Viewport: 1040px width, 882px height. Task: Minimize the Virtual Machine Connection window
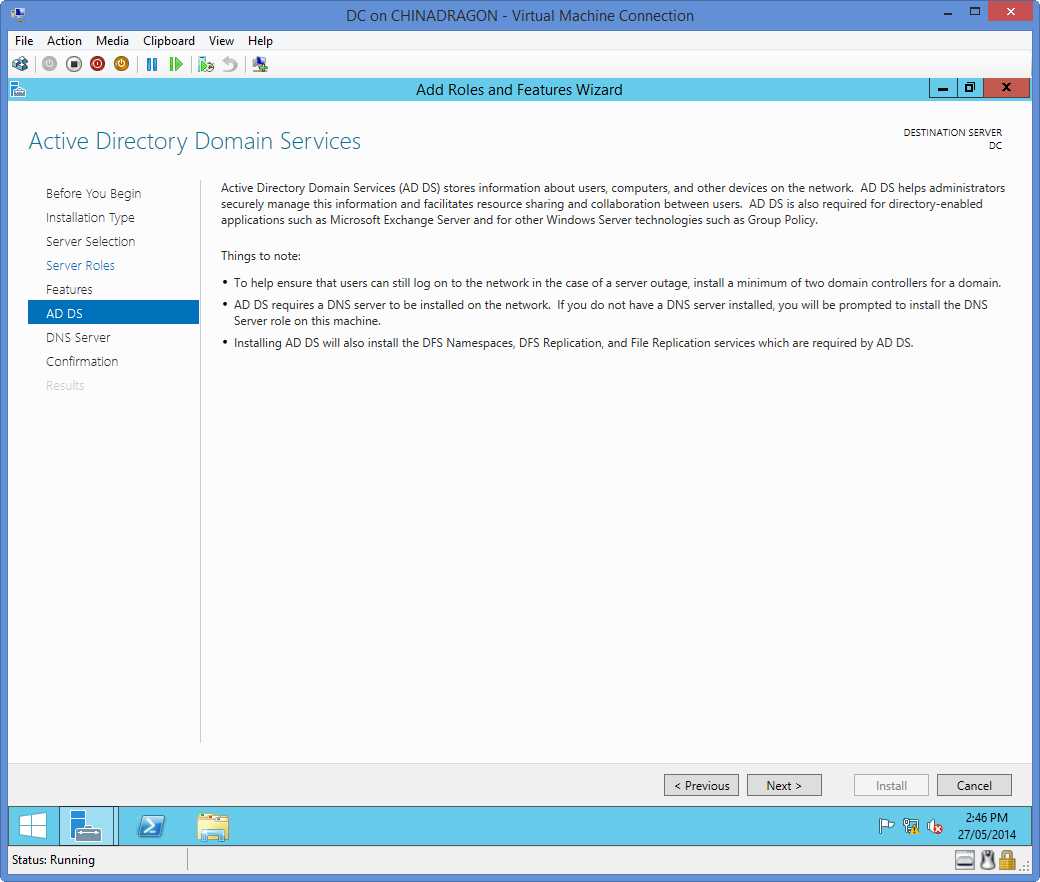click(948, 13)
